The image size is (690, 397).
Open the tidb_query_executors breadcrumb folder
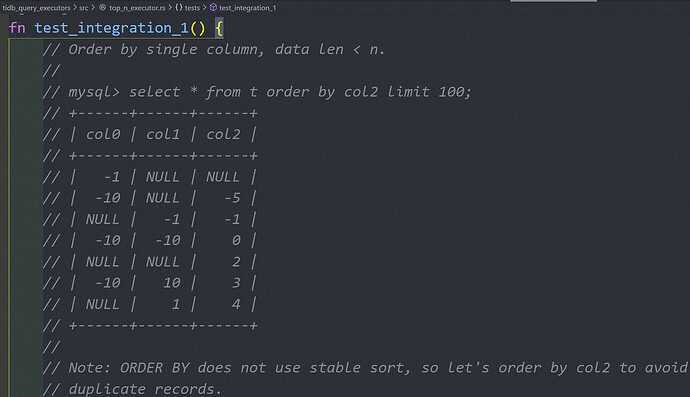click(x=36, y=8)
